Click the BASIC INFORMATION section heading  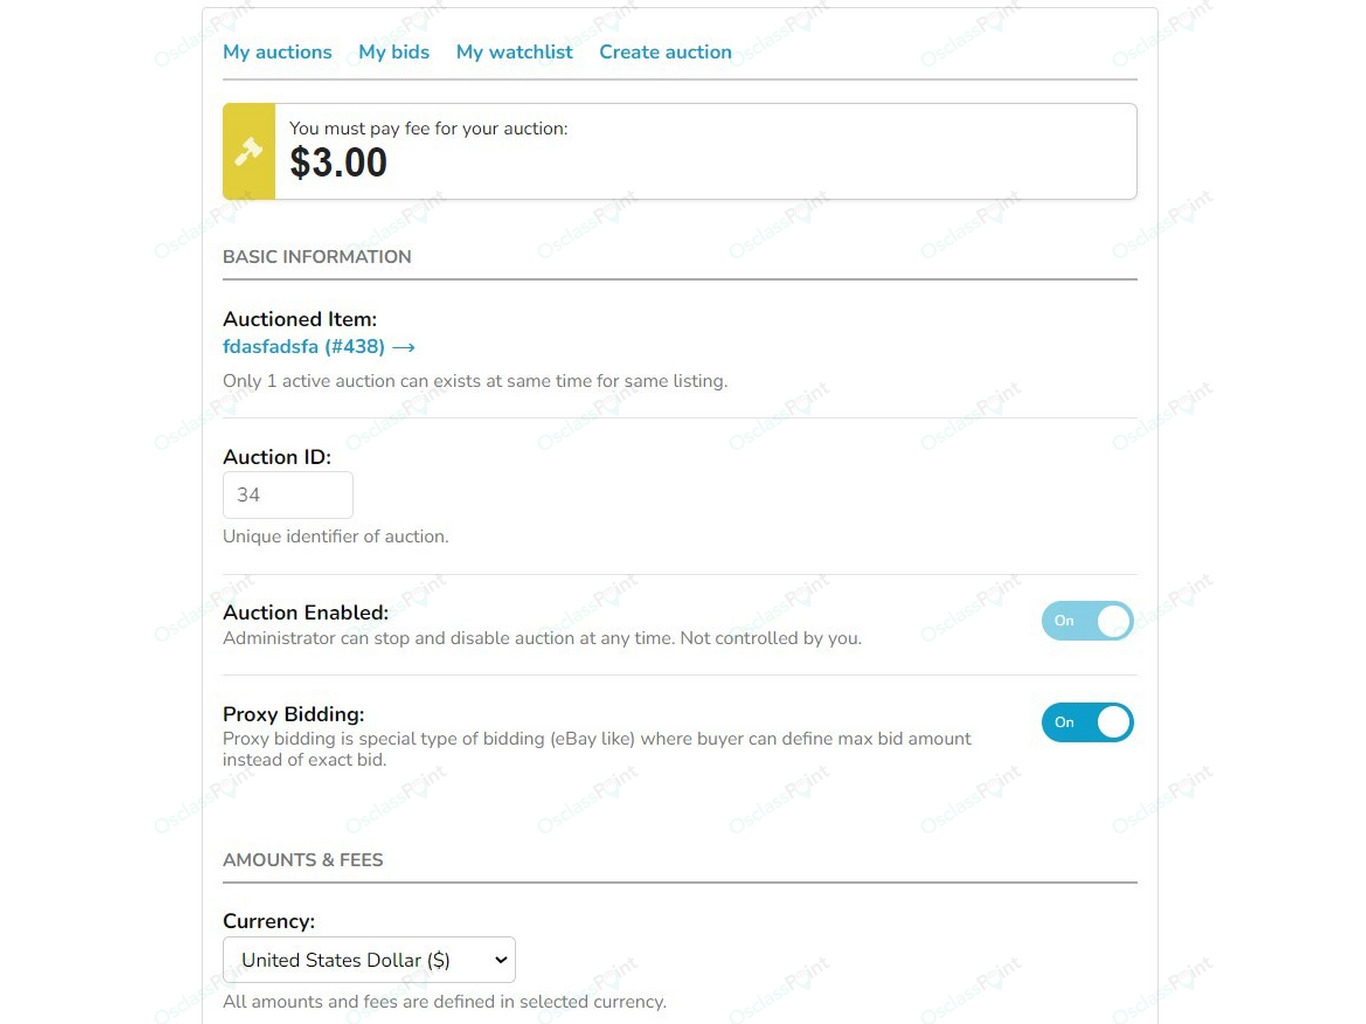[317, 257]
